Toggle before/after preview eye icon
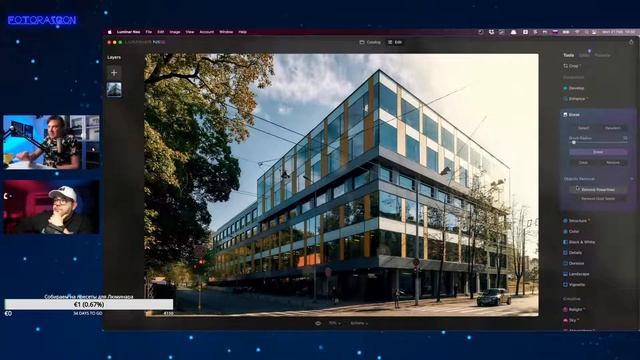640x360 pixels. [x=318, y=323]
